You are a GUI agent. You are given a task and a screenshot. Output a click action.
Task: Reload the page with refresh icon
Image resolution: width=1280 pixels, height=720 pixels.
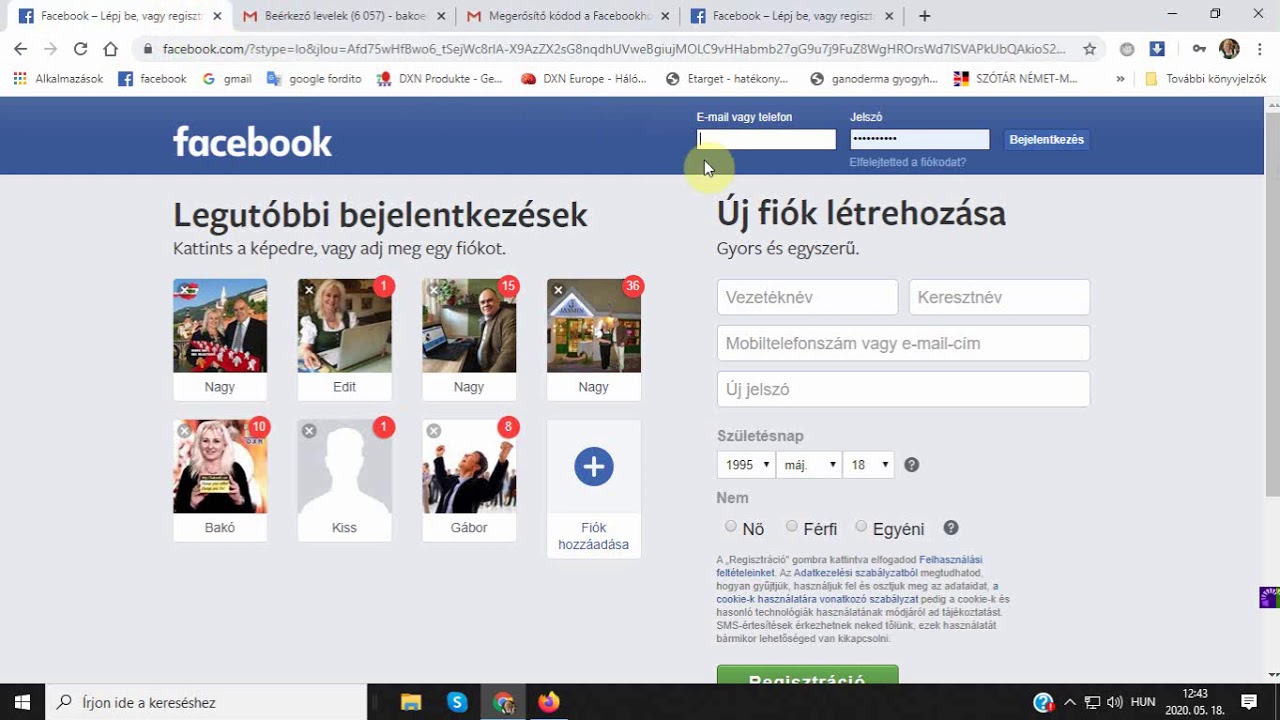(80, 48)
